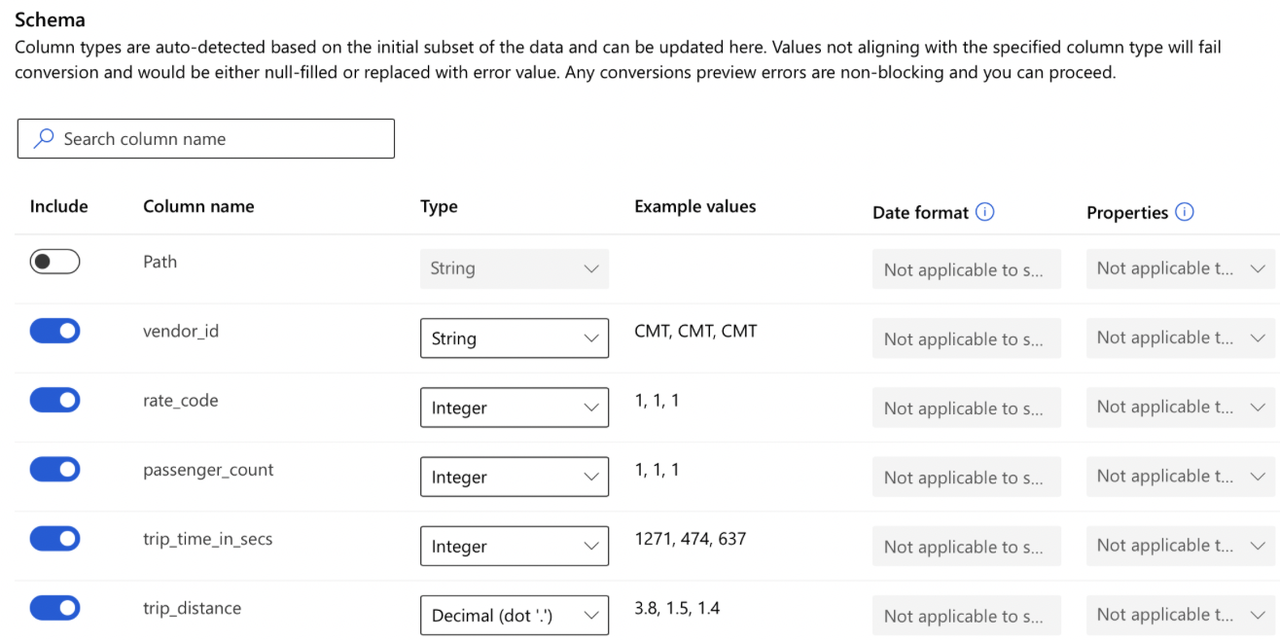1280x640 pixels.
Task: Toggle the Path column include switch
Action: coord(55,262)
